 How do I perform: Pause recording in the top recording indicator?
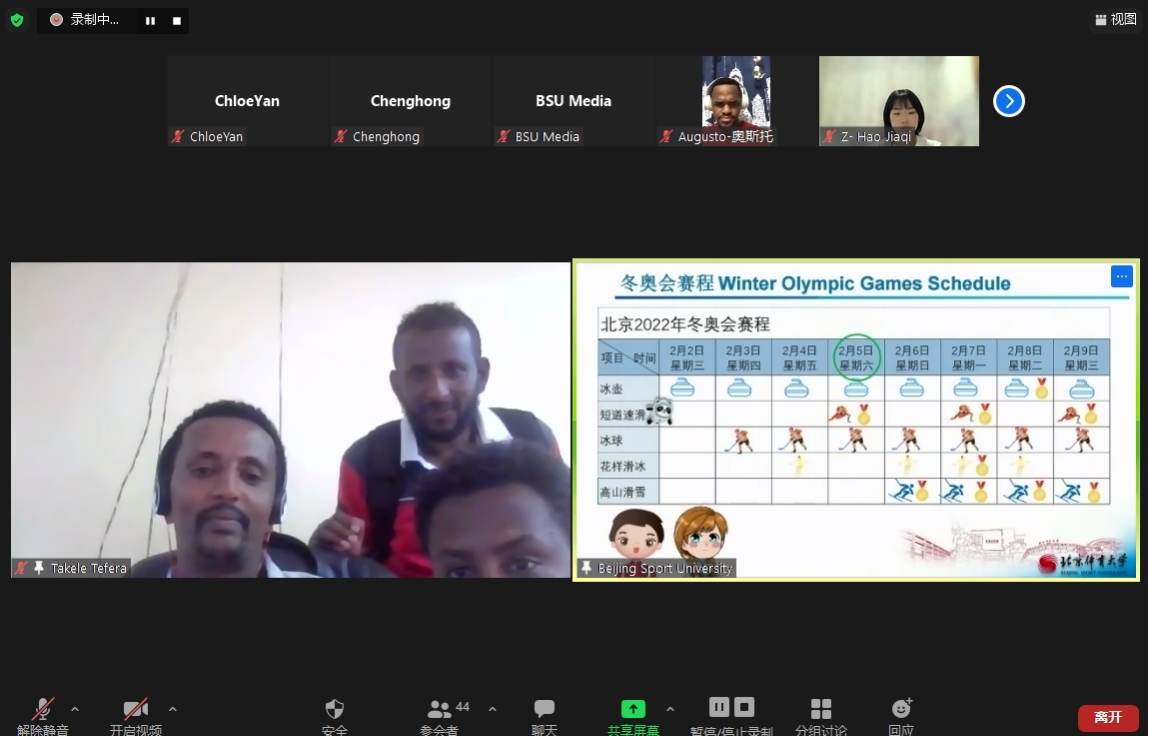click(x=150, y=21)
